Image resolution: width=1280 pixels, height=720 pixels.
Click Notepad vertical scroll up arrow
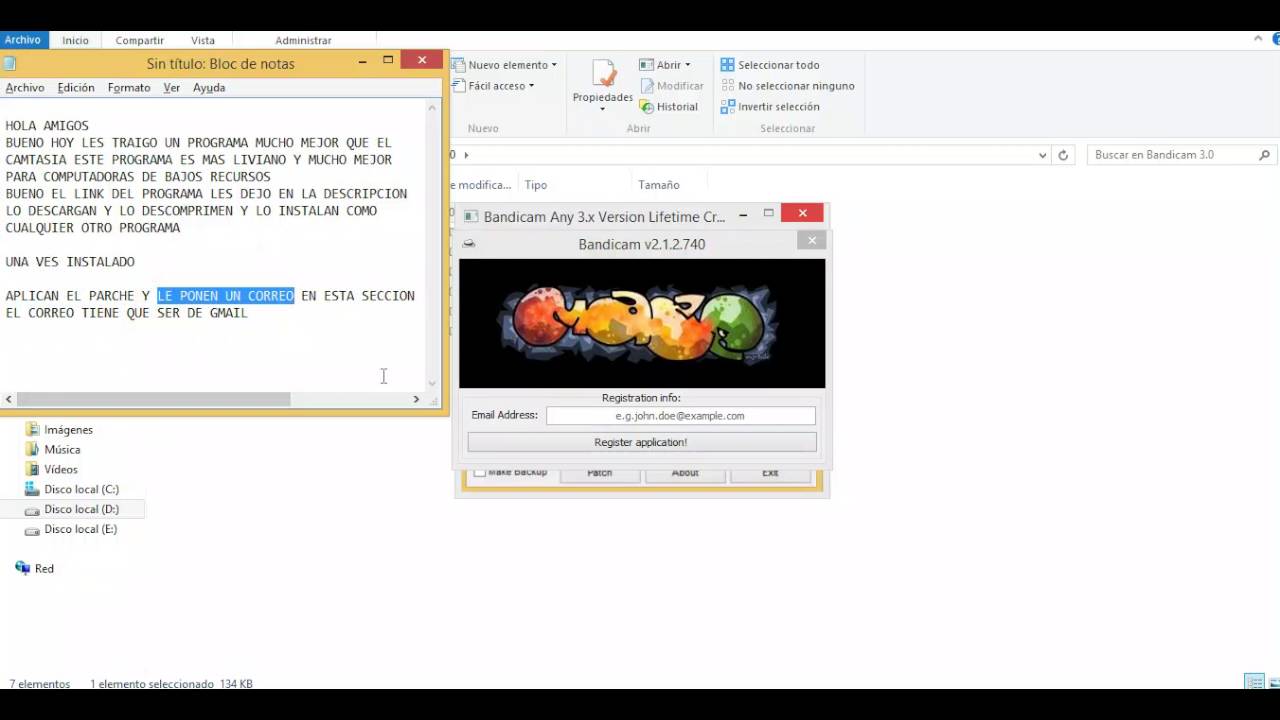[433, 107]
